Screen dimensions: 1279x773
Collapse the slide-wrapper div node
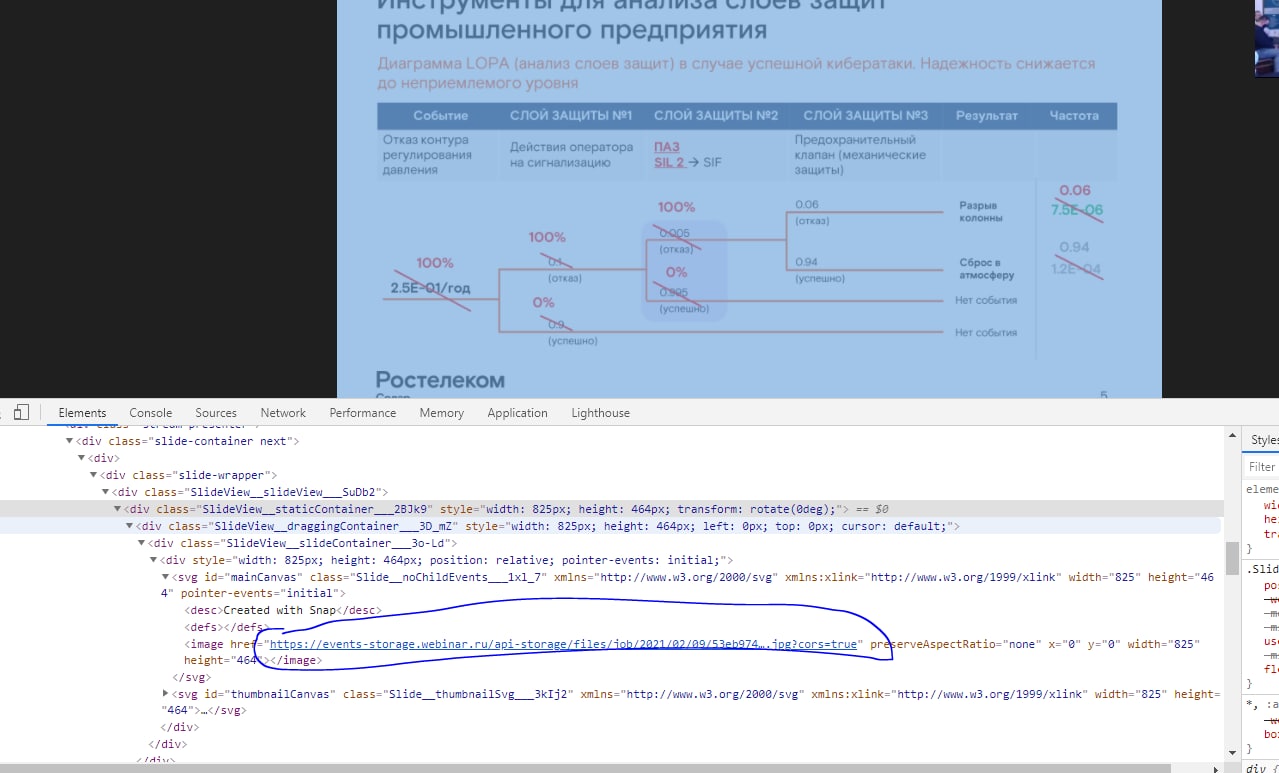(94, 475)
